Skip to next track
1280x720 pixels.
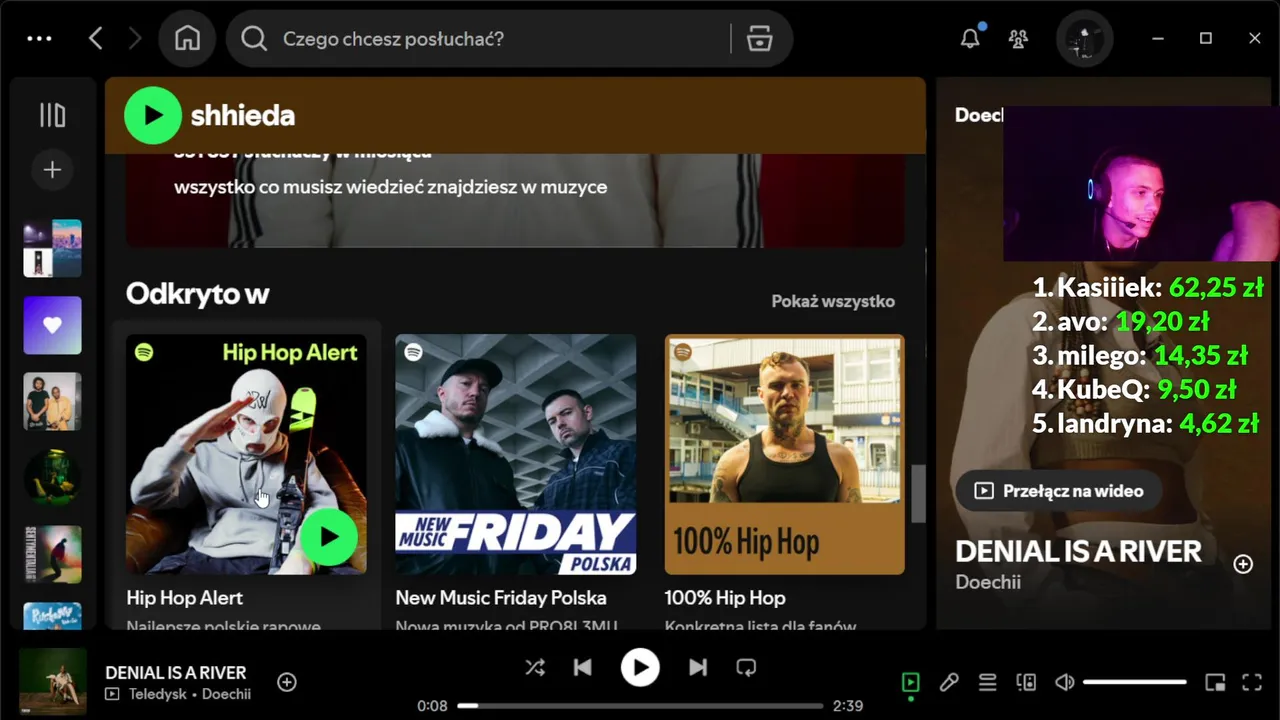(698, 667)
